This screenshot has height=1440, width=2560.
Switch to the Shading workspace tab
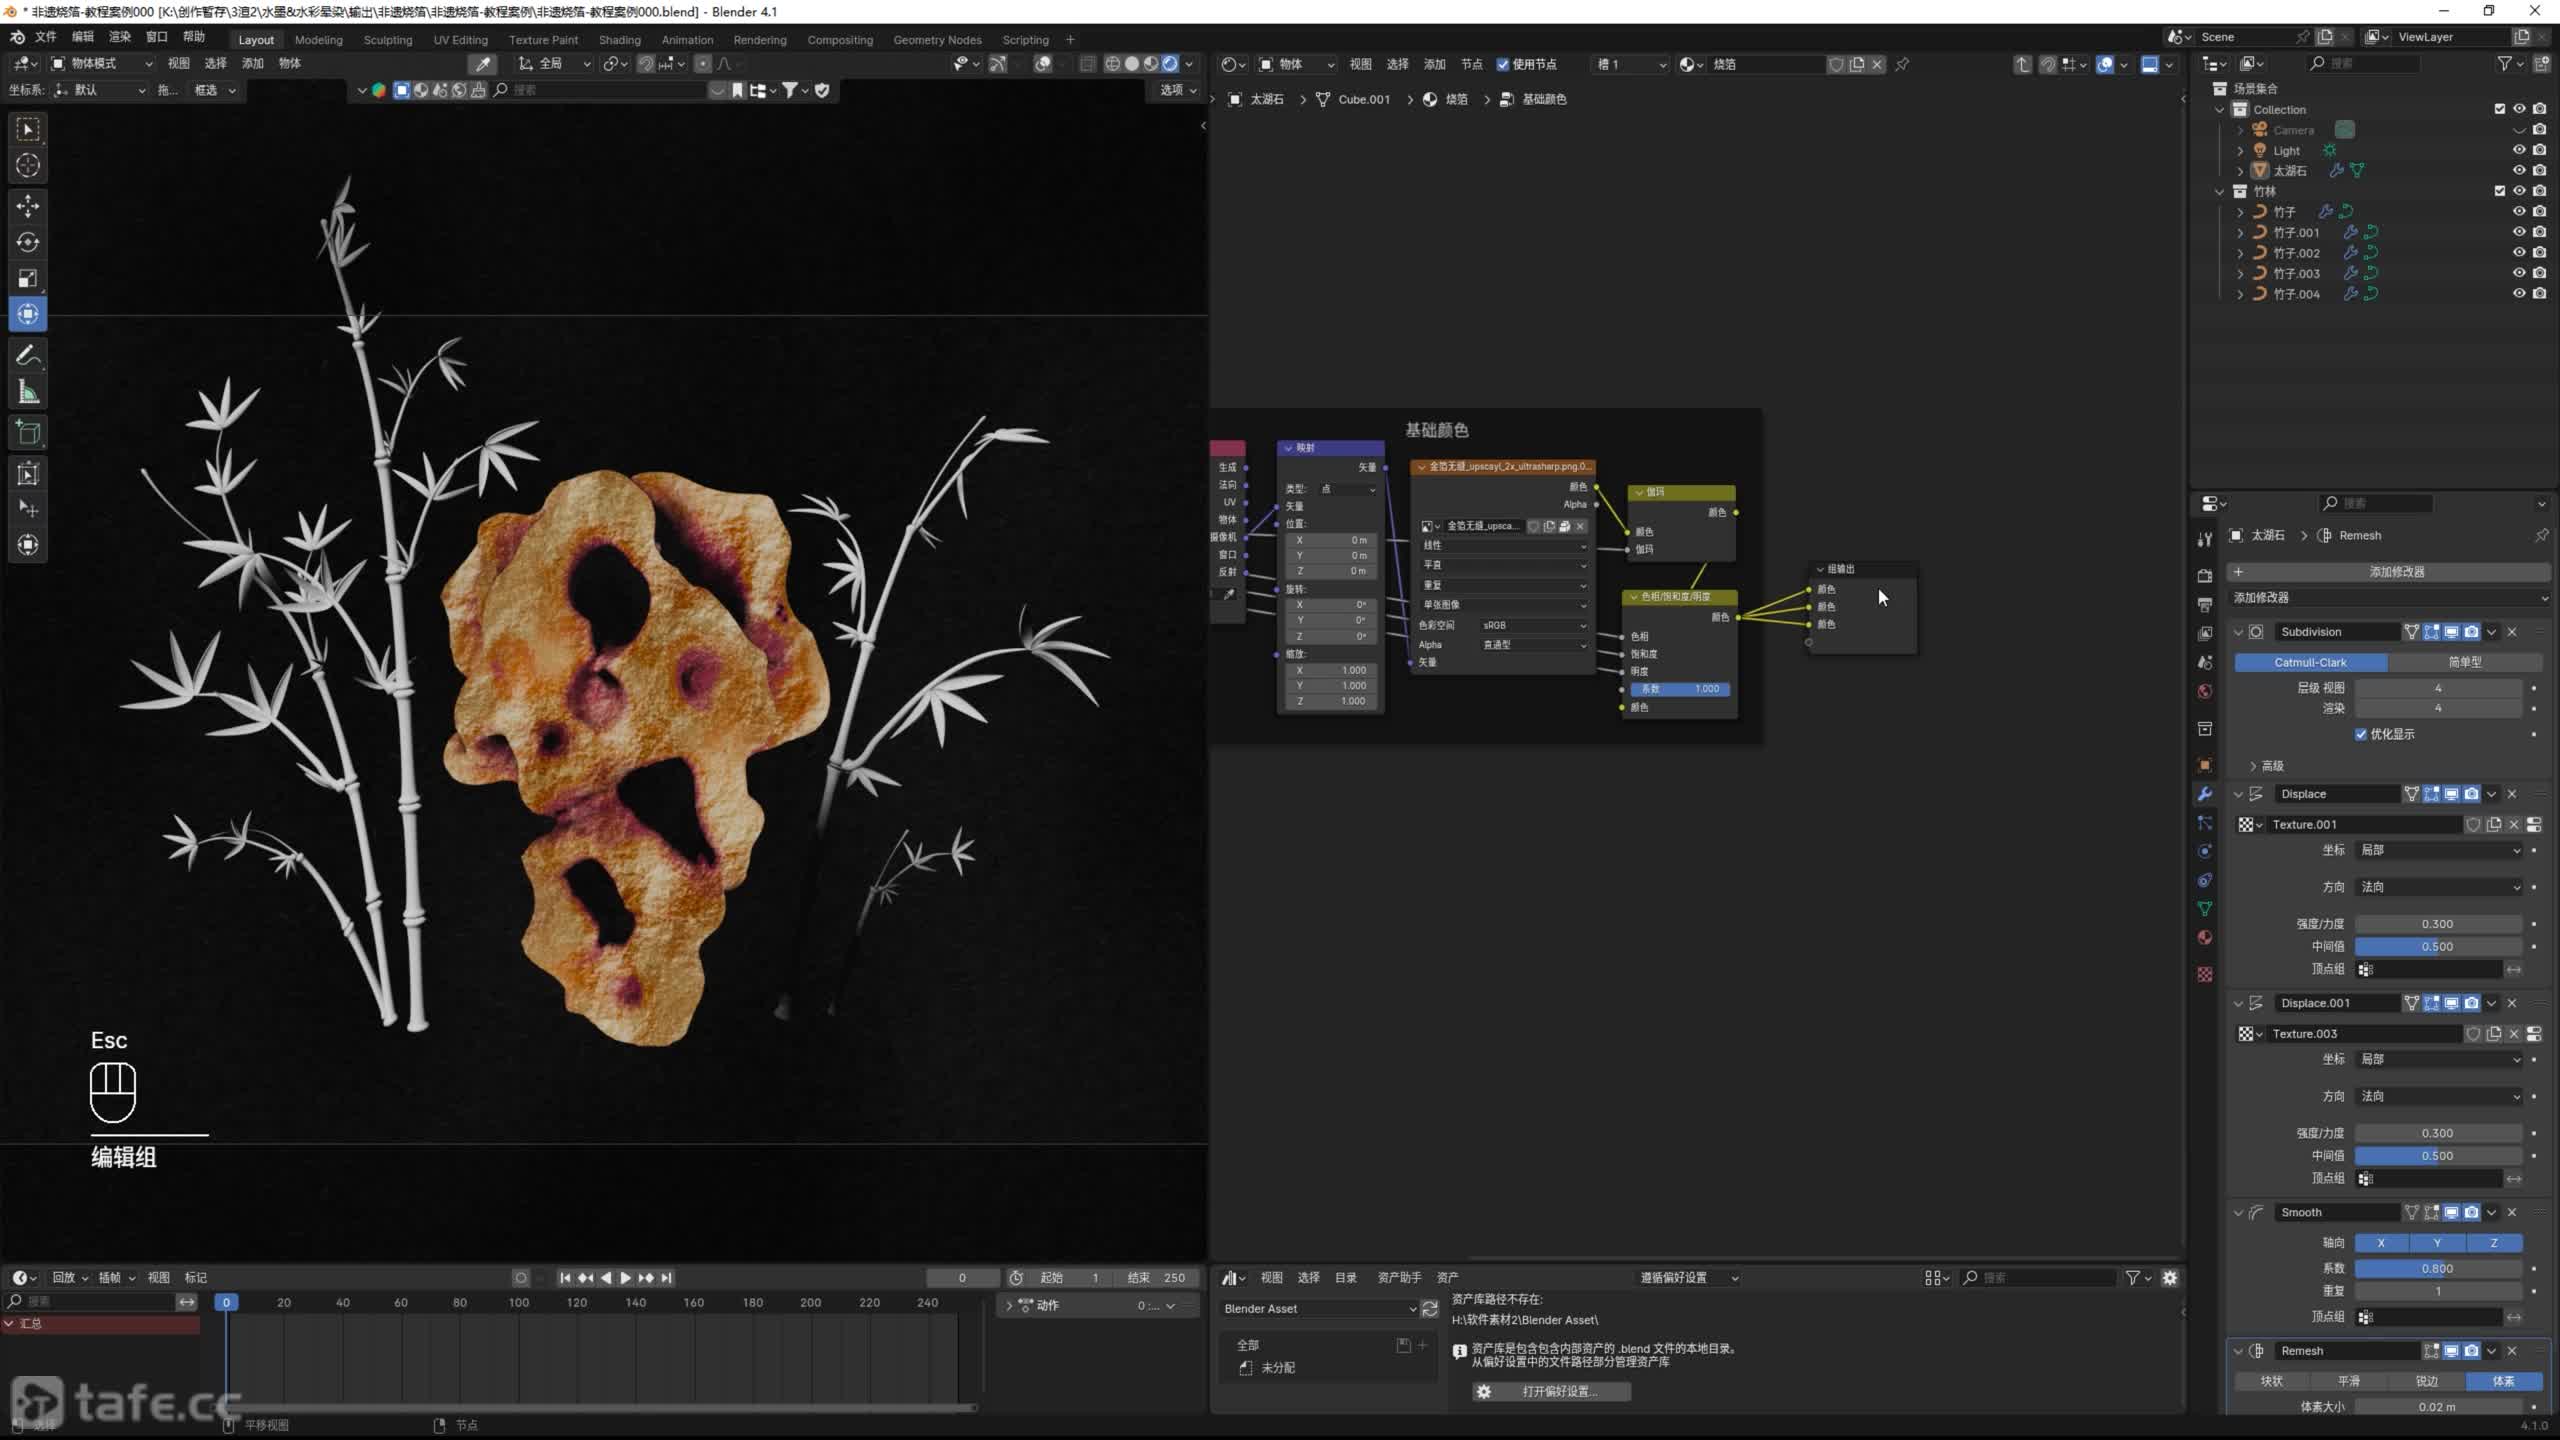tap(619, 40)
